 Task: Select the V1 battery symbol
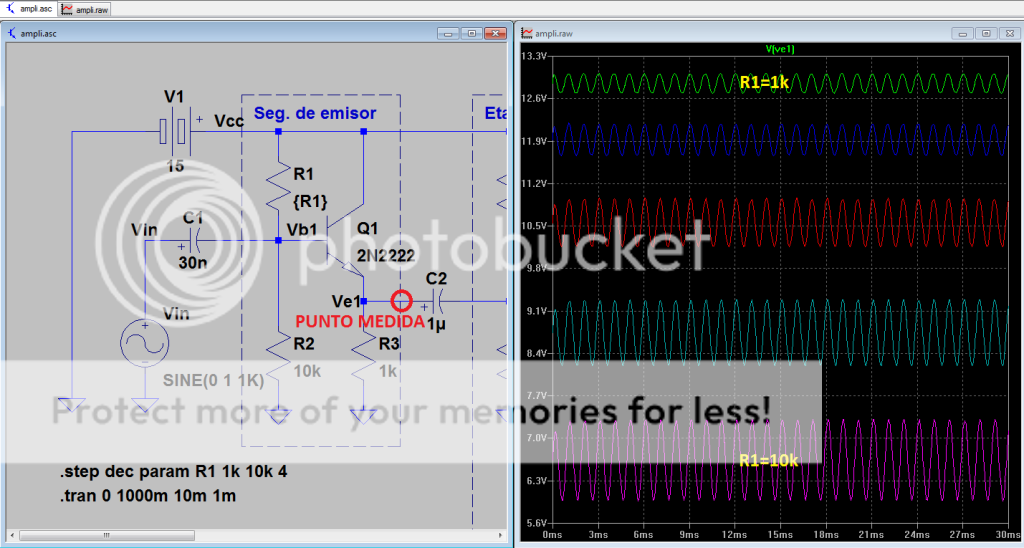click(x=174, y=132)
